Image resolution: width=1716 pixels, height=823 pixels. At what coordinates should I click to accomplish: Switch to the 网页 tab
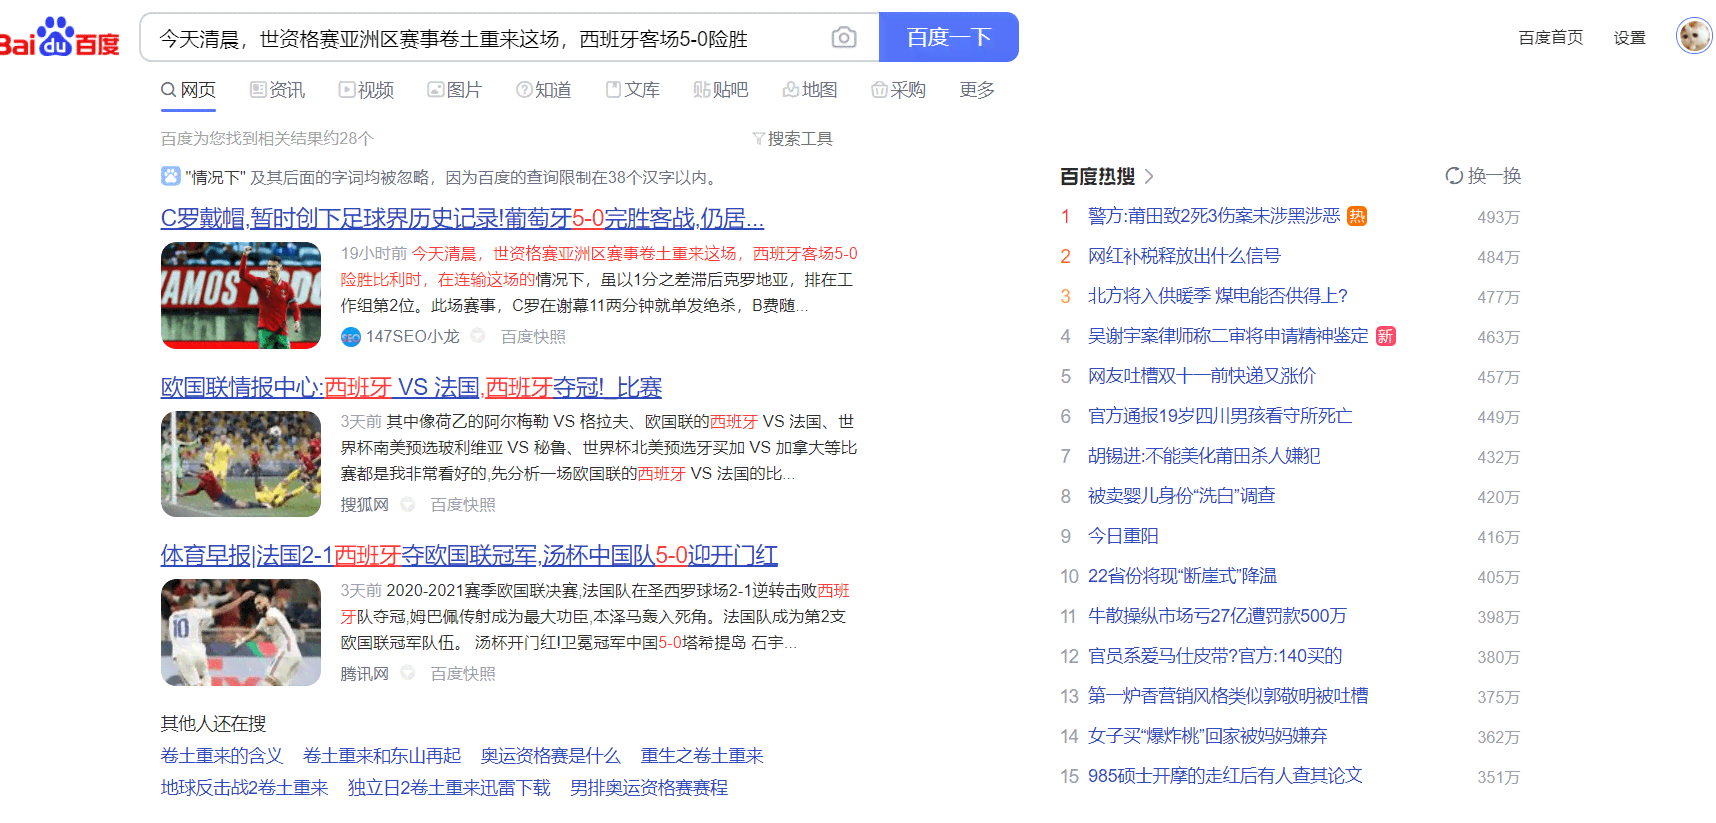coord(188,90)
